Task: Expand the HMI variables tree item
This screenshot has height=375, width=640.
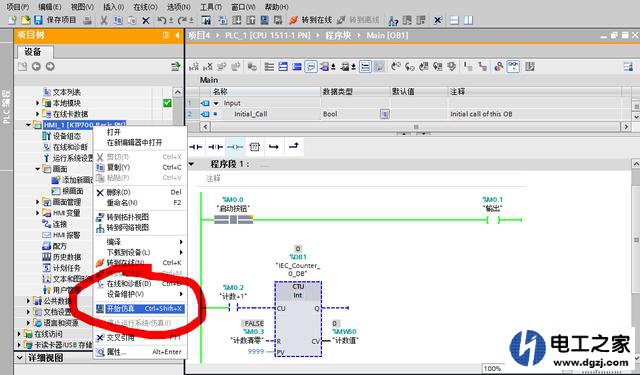Action: (x=38, y=213)
